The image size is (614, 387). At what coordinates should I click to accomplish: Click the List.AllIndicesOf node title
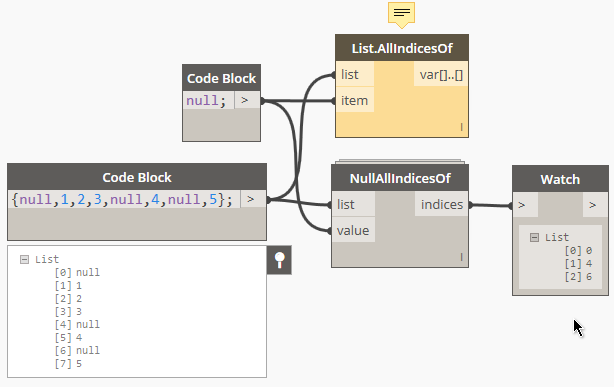coord(402,48)
